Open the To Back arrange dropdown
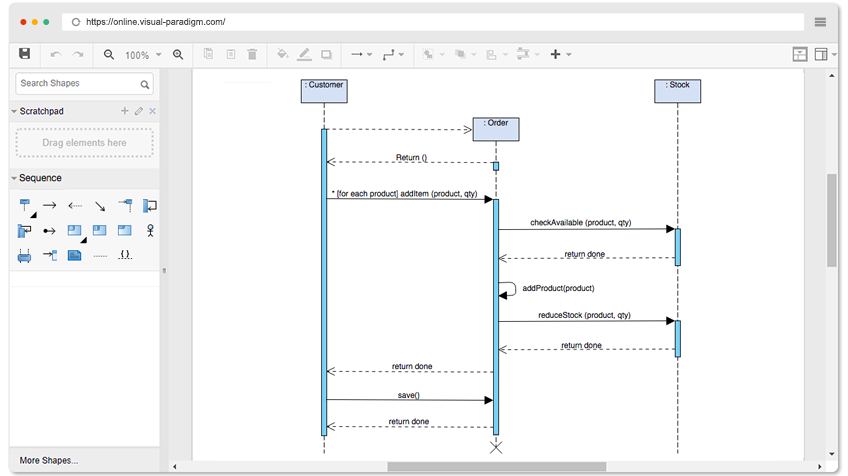The image size is (848, 476). click(465, 55)
